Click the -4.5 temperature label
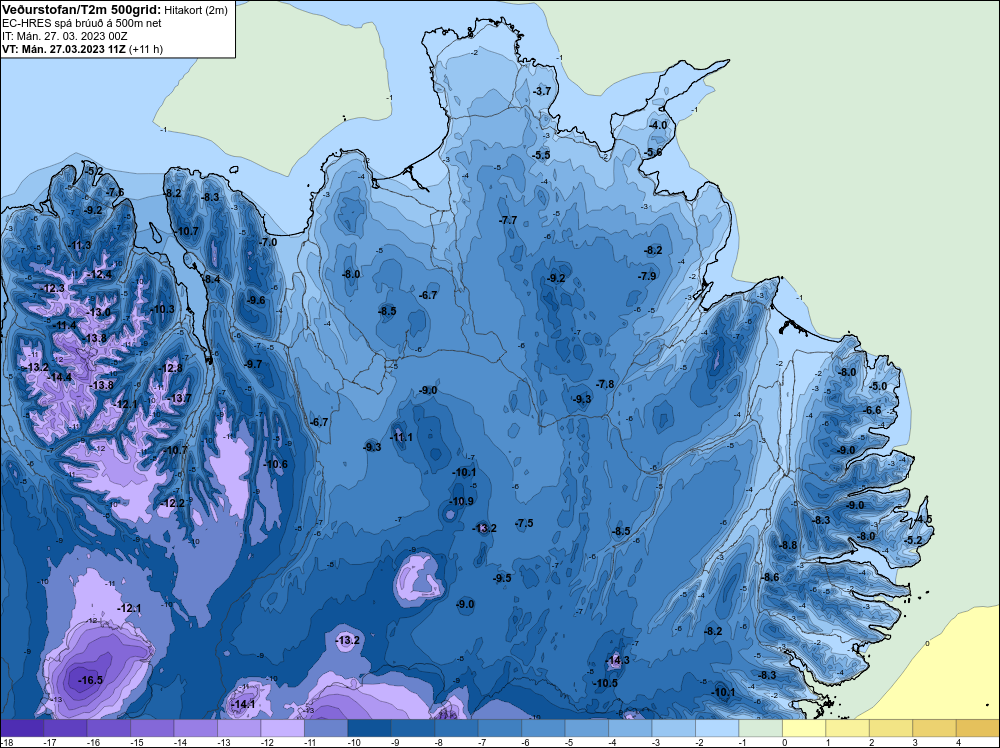Image resolution: width=1000 pixels, height=748 pixels. click(x=923, y=520)
